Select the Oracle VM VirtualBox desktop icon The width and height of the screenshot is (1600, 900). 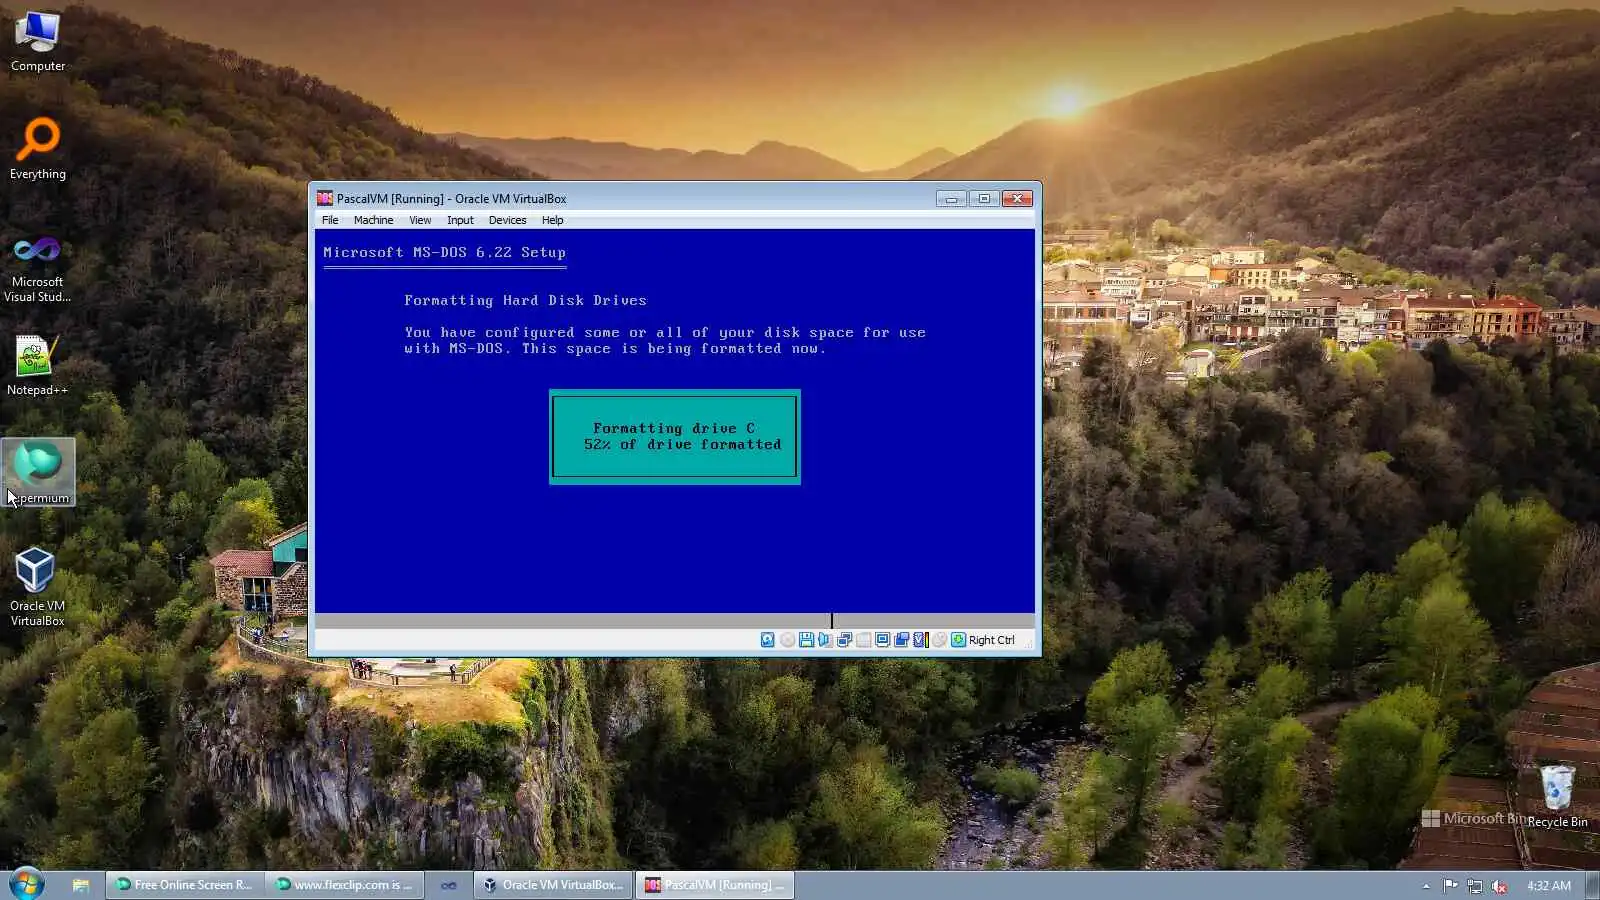pyautogui.click(x=37, y=586)
